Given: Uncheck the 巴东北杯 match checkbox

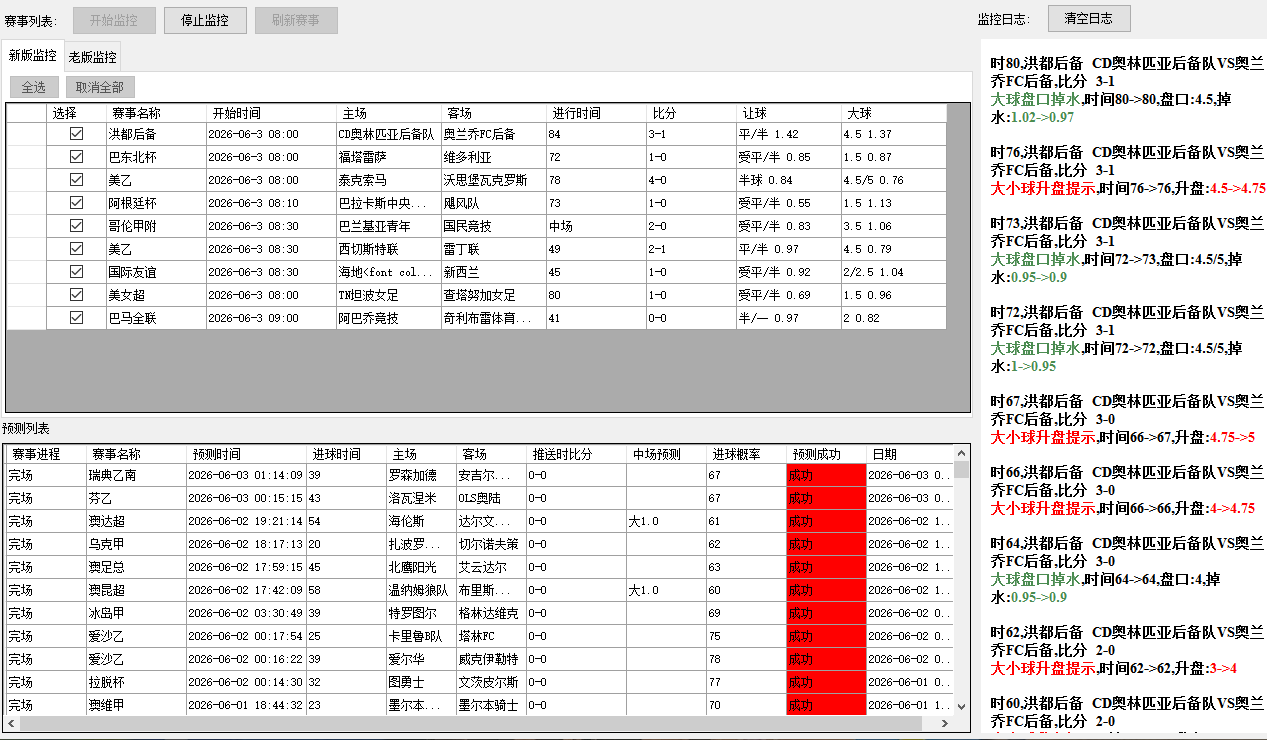Looking at the screenshot, I should (x=76, y=157).
